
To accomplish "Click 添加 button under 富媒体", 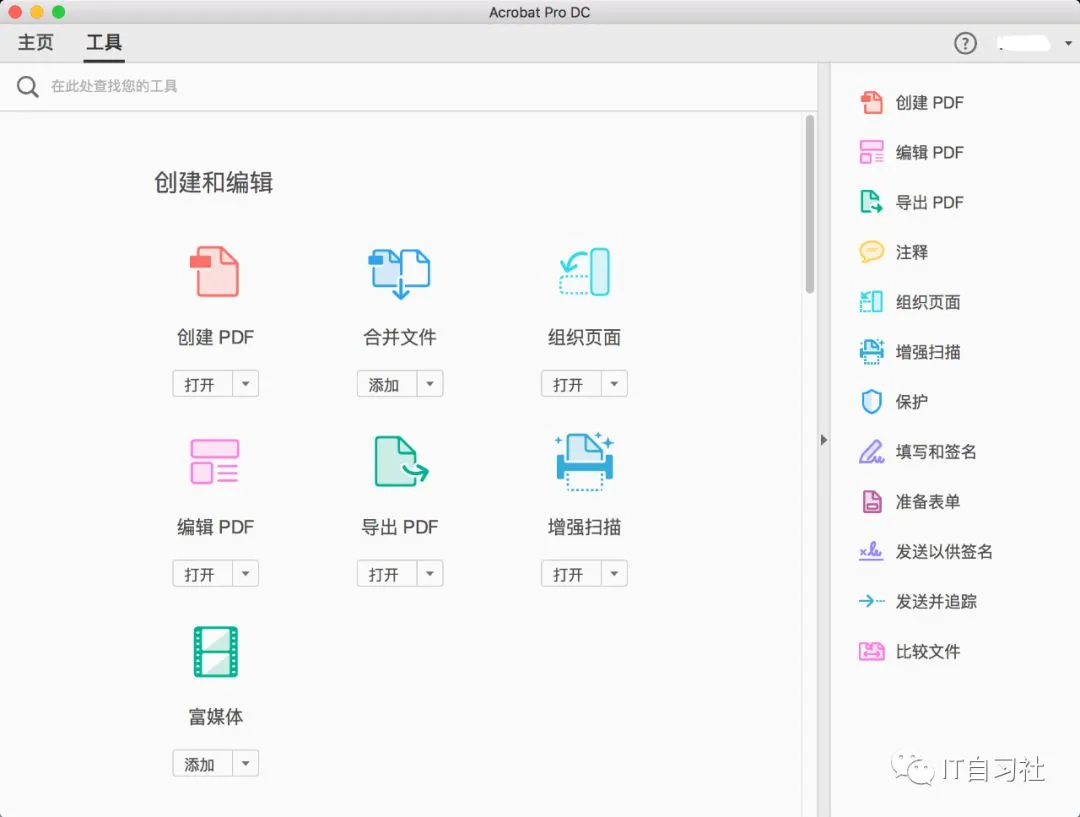I will pos(202,763).
